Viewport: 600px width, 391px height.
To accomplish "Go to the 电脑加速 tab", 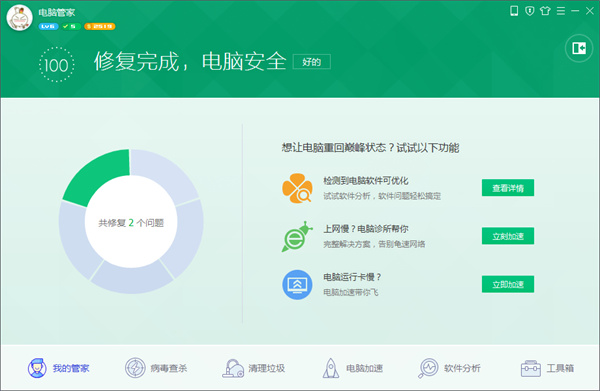I will tap(352, 368).
